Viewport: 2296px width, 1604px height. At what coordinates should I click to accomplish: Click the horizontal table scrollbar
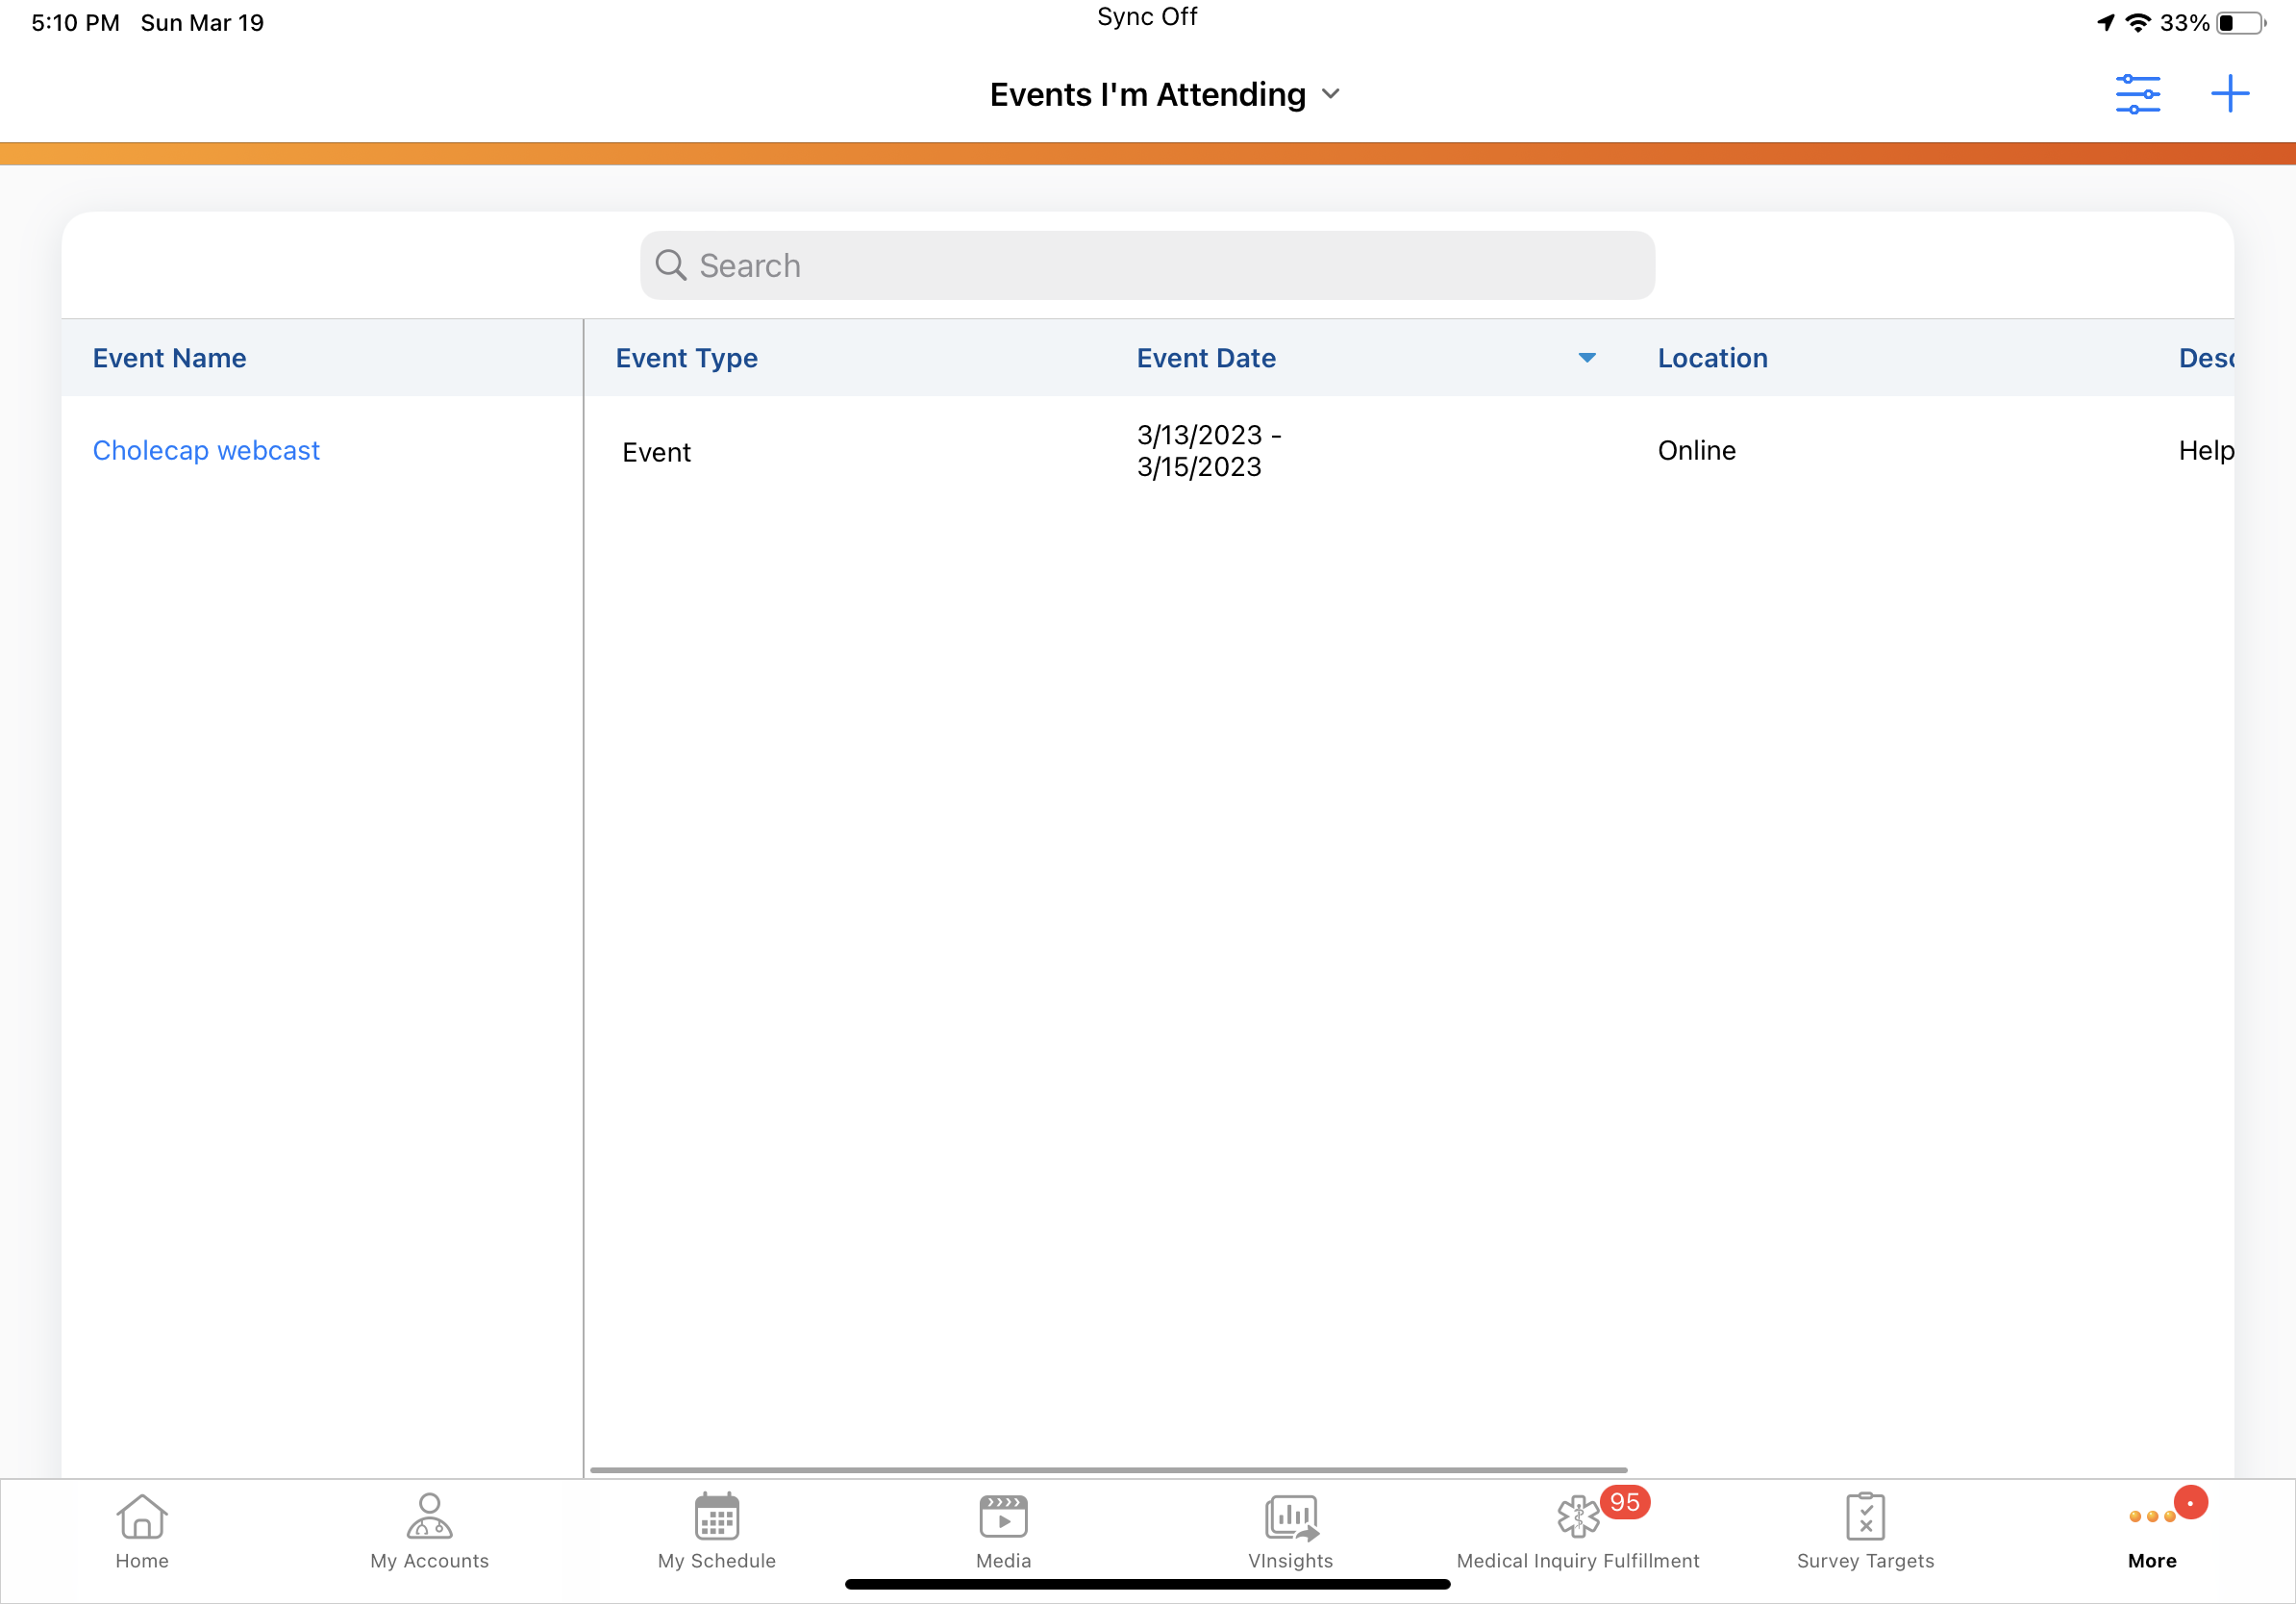tap(1108, 1470)
